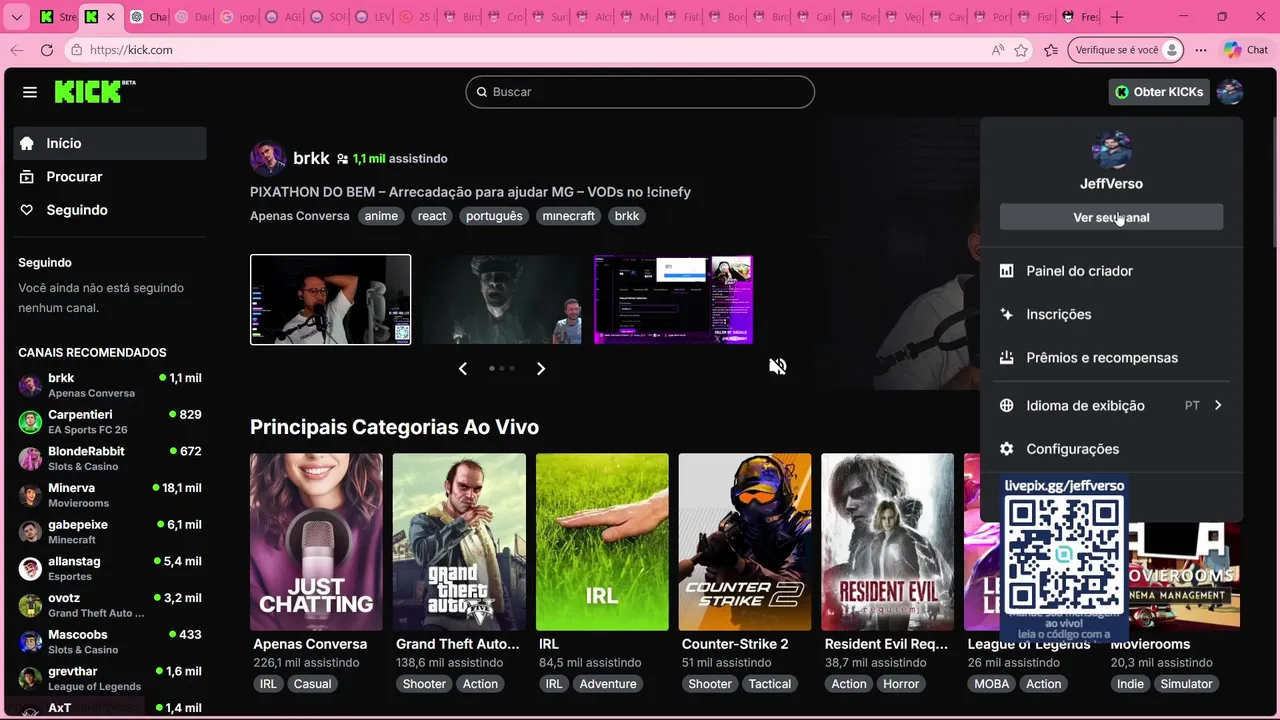The height and width of the screenshot is (720, 1280).
Task: Expand the Idioma de exibição language submenu
Action: tap(1218, 406)
